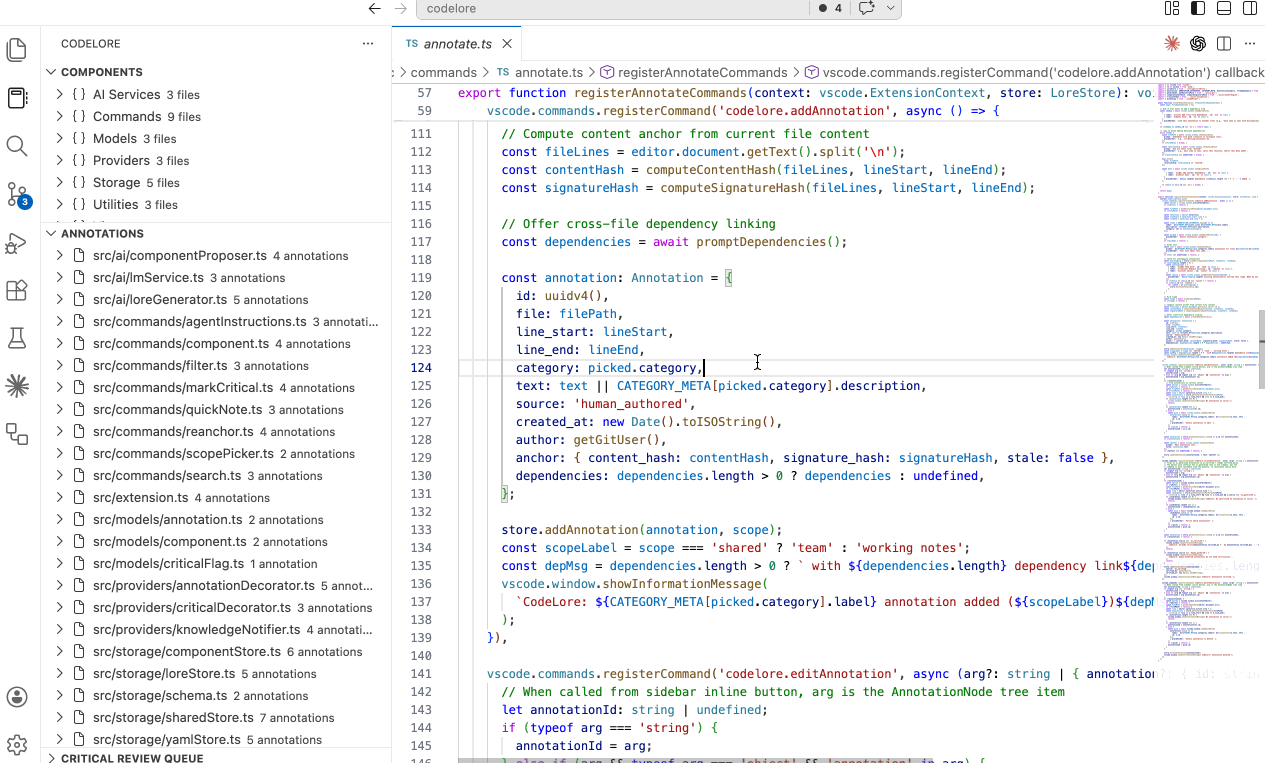This screenshot has width=1265, height=763.
Task: Select src/storage/loreStore.ts row
Action: pos(216,673)
